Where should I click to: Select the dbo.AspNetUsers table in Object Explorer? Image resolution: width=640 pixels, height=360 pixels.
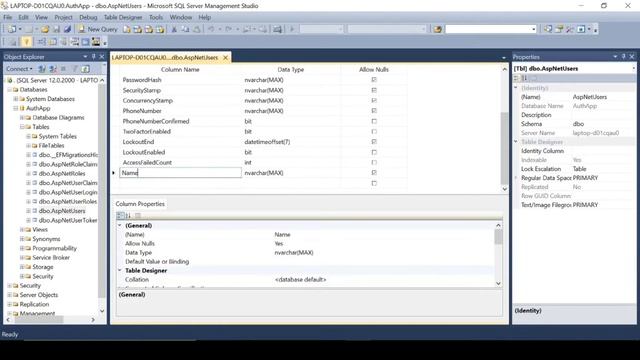pos(62,211)
